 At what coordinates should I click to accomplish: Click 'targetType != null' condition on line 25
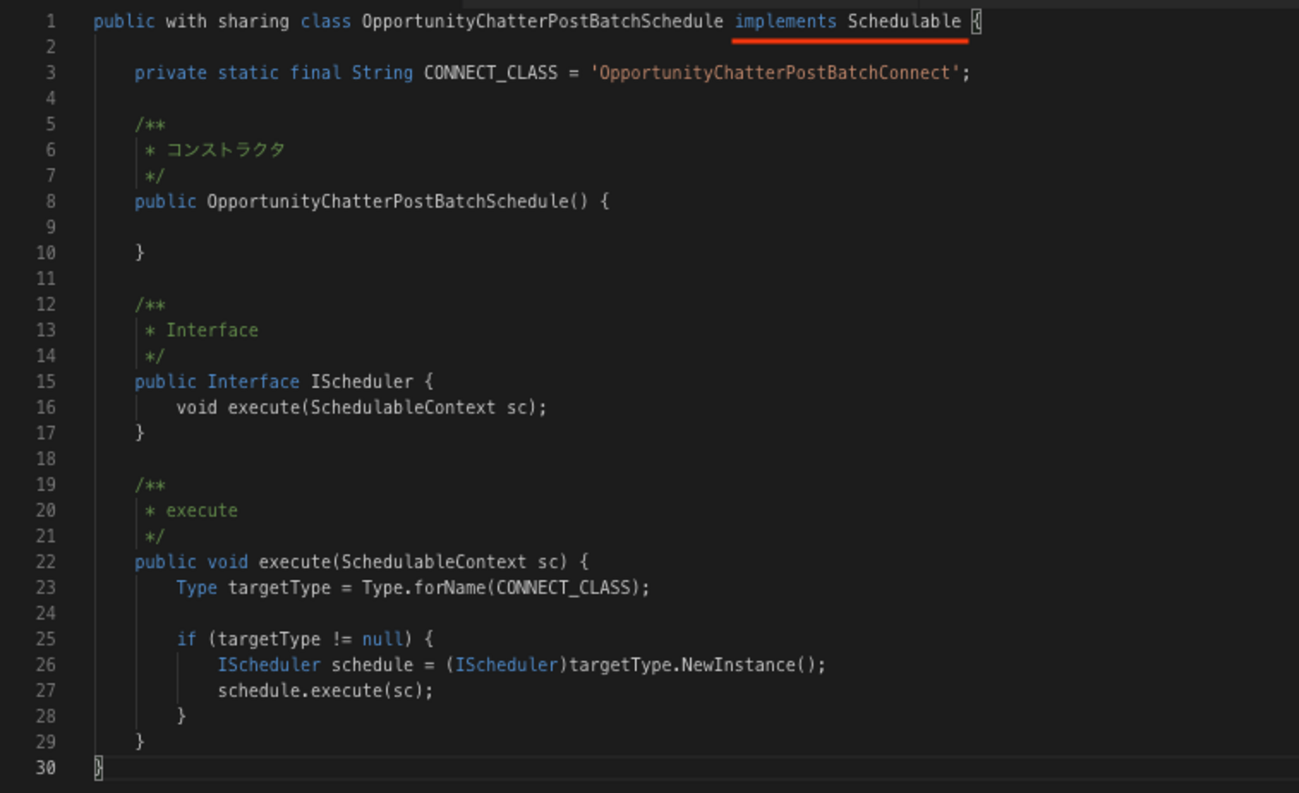click(x=311, y=639)
